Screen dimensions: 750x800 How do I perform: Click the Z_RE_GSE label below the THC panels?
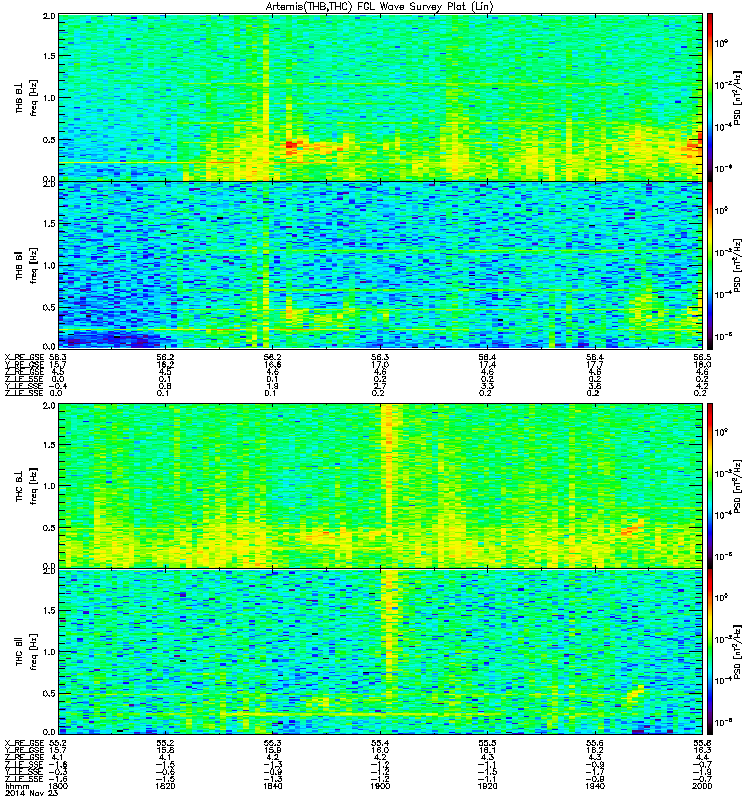coord(24,757)
